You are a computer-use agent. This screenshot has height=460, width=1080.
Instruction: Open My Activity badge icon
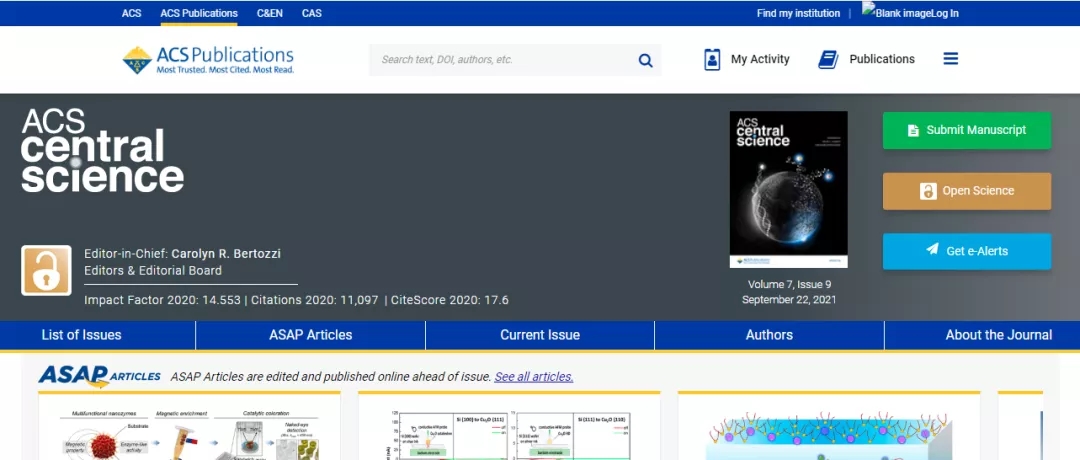click(x=712, y=59)
